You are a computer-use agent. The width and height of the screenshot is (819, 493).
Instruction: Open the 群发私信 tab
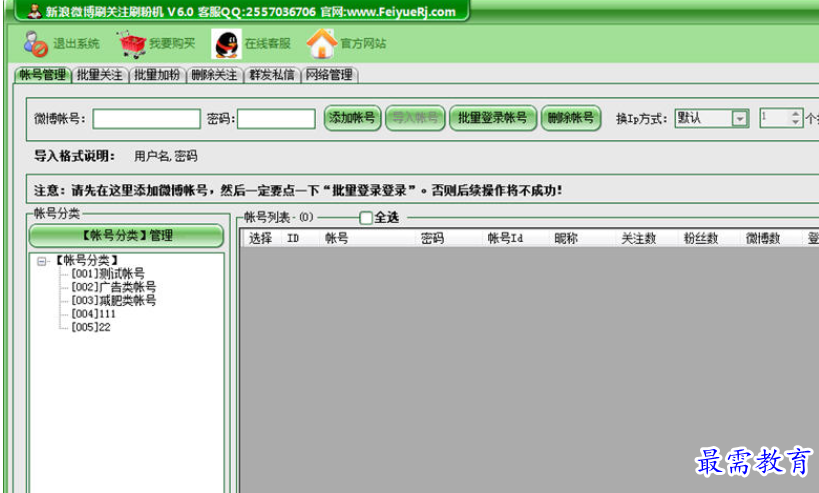point(272,75)
